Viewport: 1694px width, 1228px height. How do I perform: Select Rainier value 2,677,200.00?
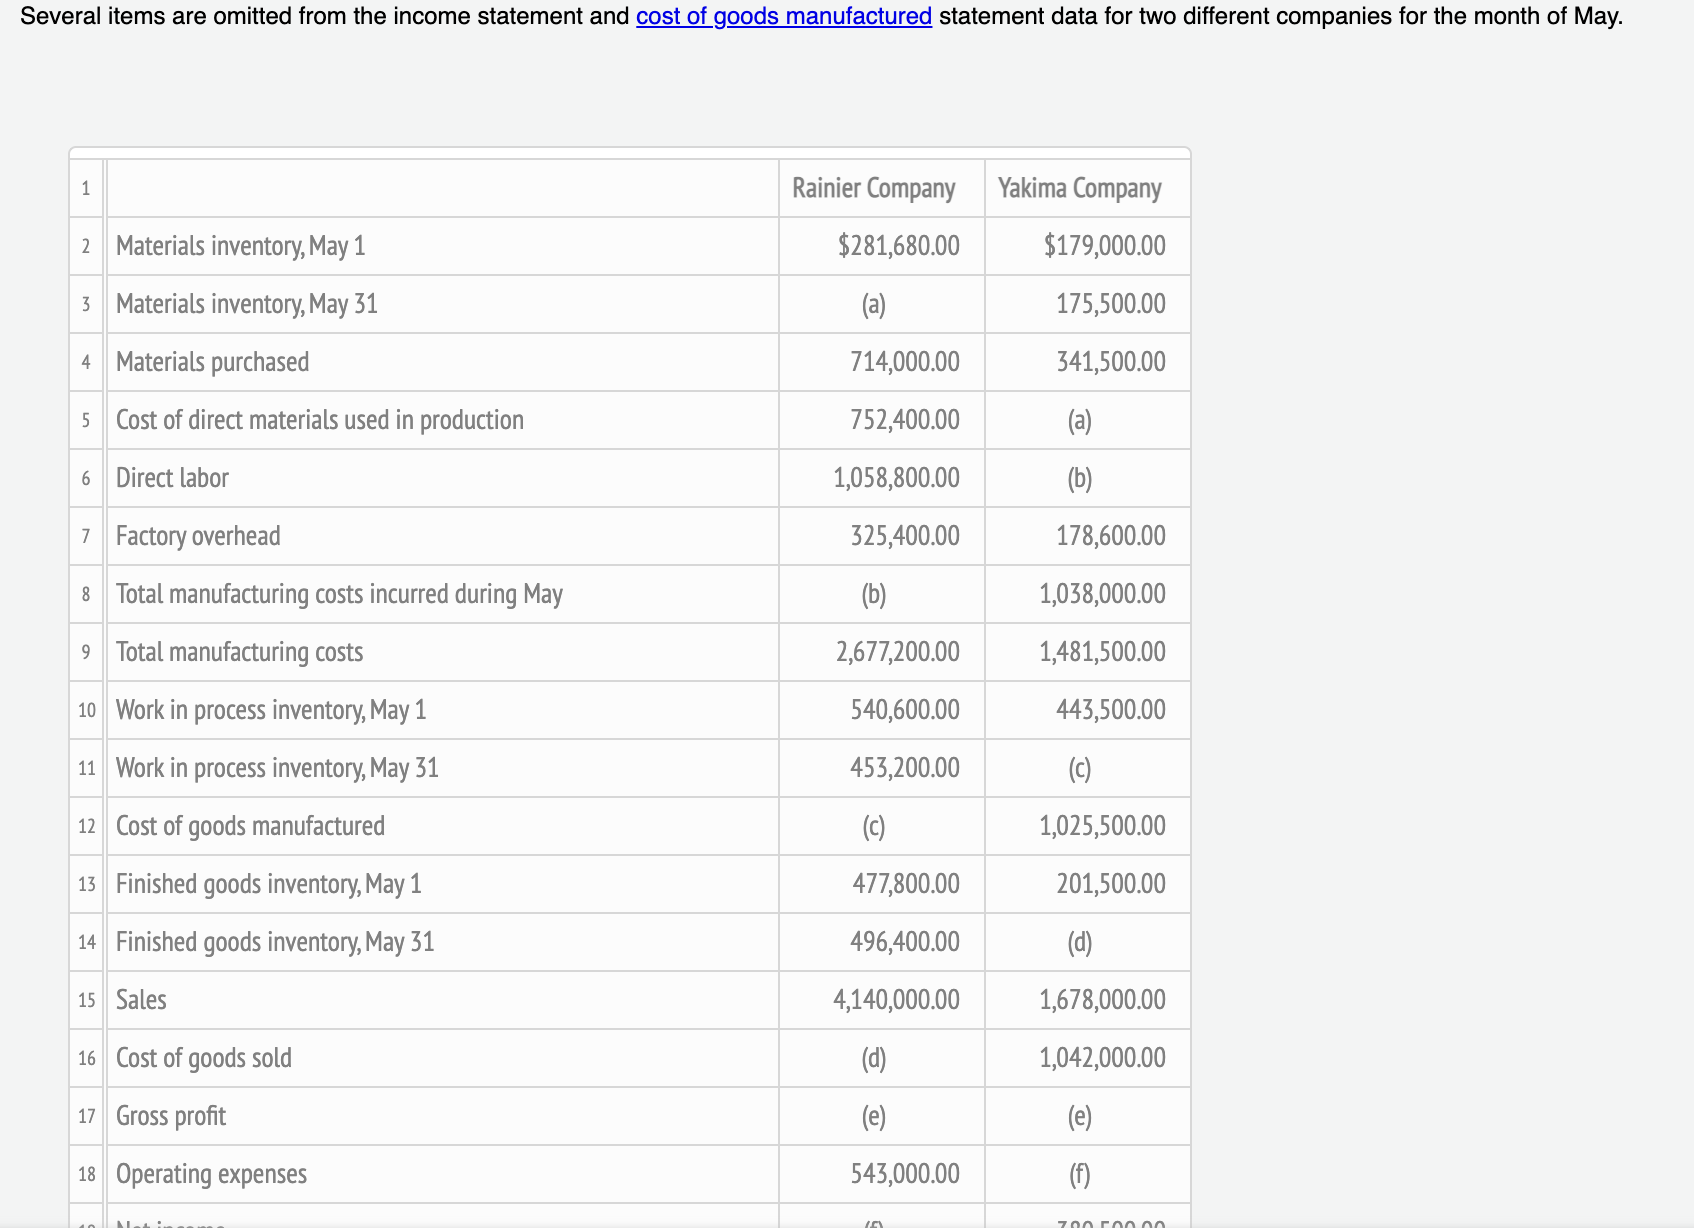(898, 652)
